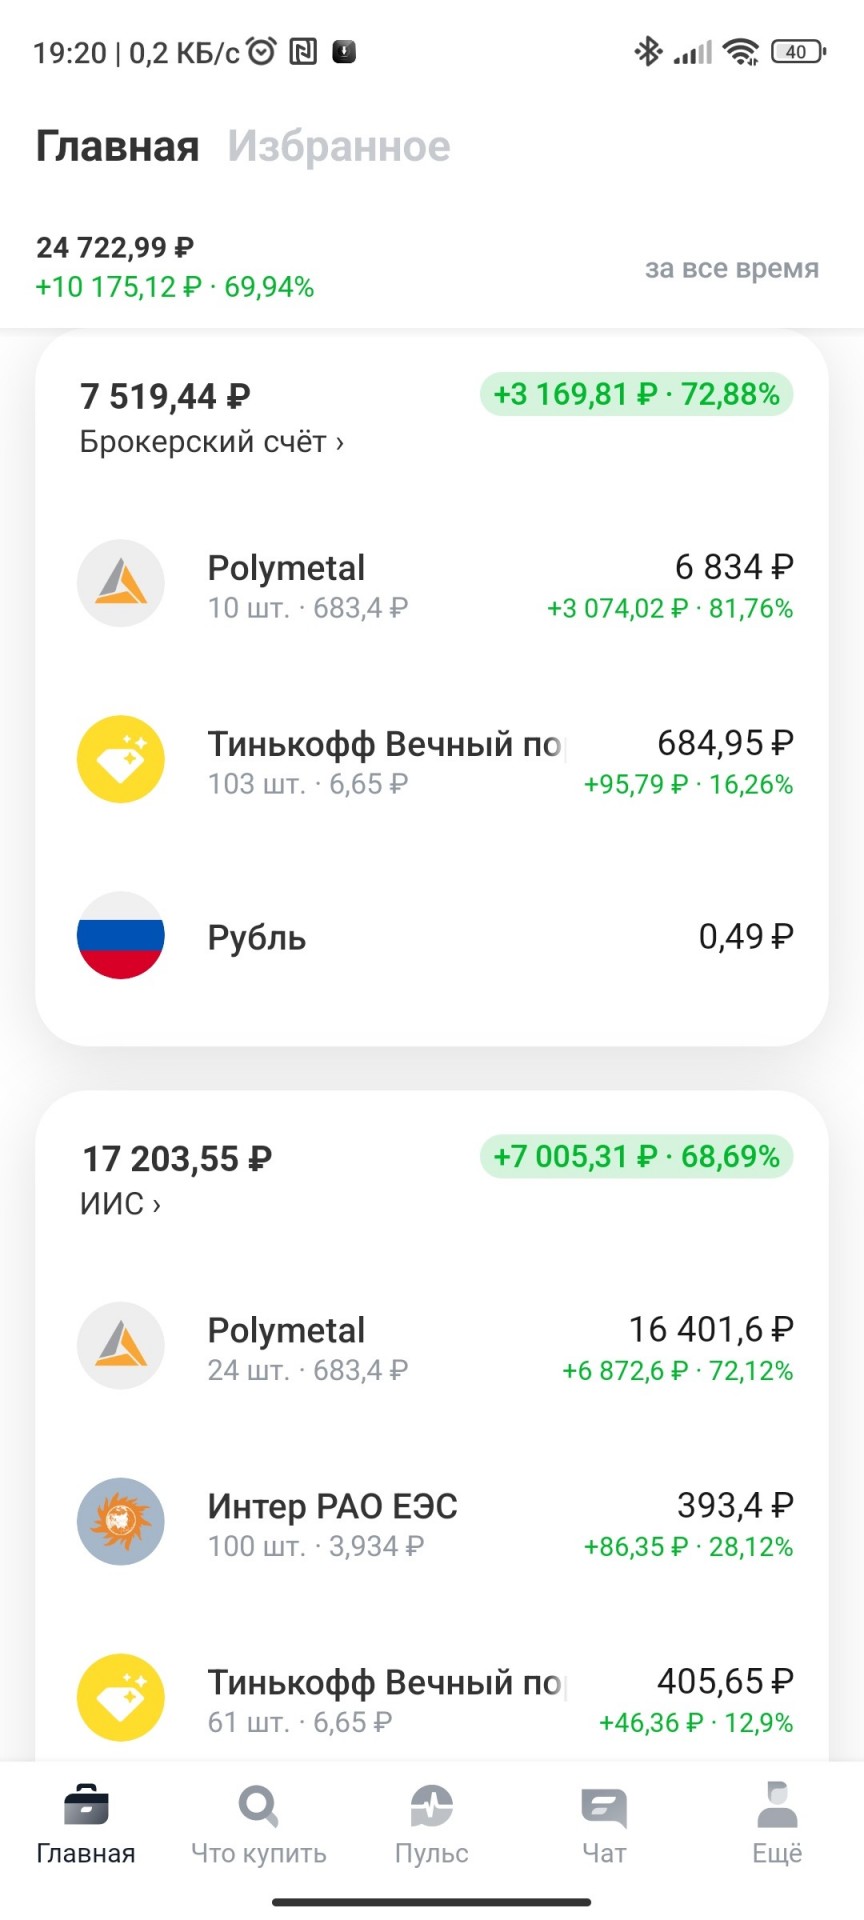
Task: Change the за все время period
Action: point(732,268)
